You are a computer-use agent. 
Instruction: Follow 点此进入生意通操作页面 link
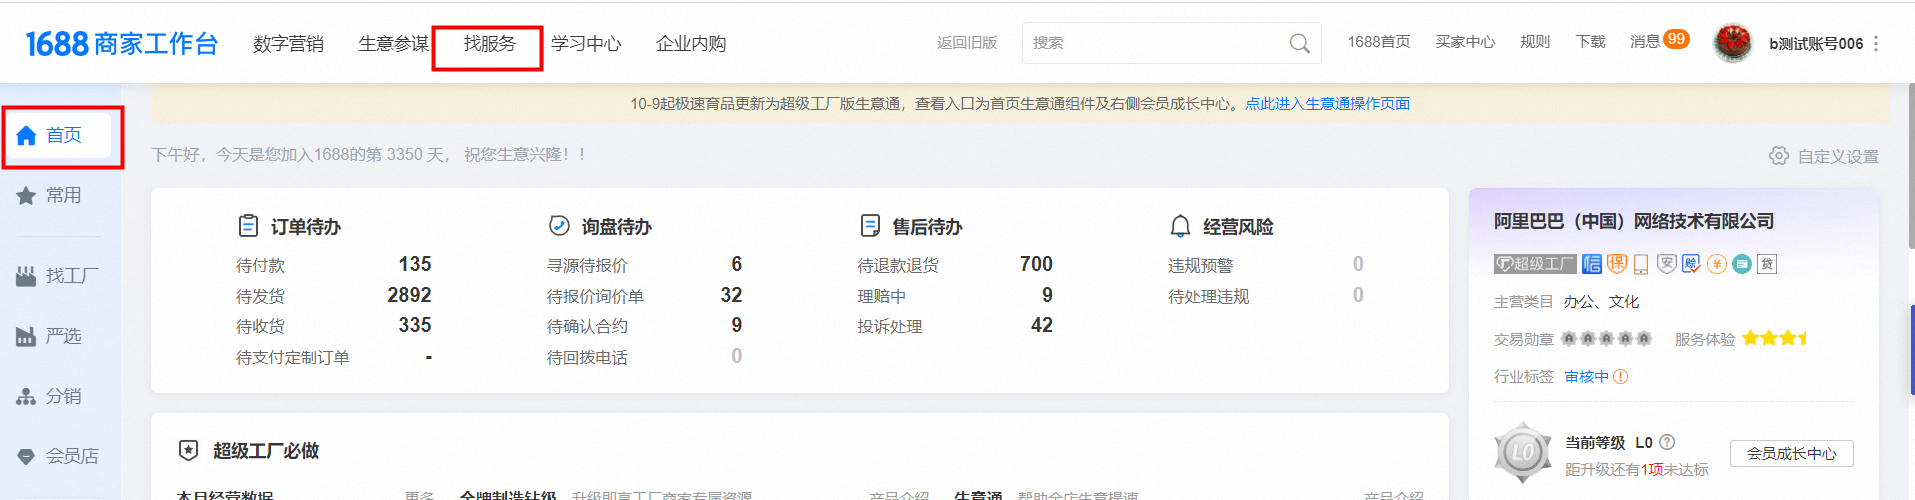[x=1327, y=104]
